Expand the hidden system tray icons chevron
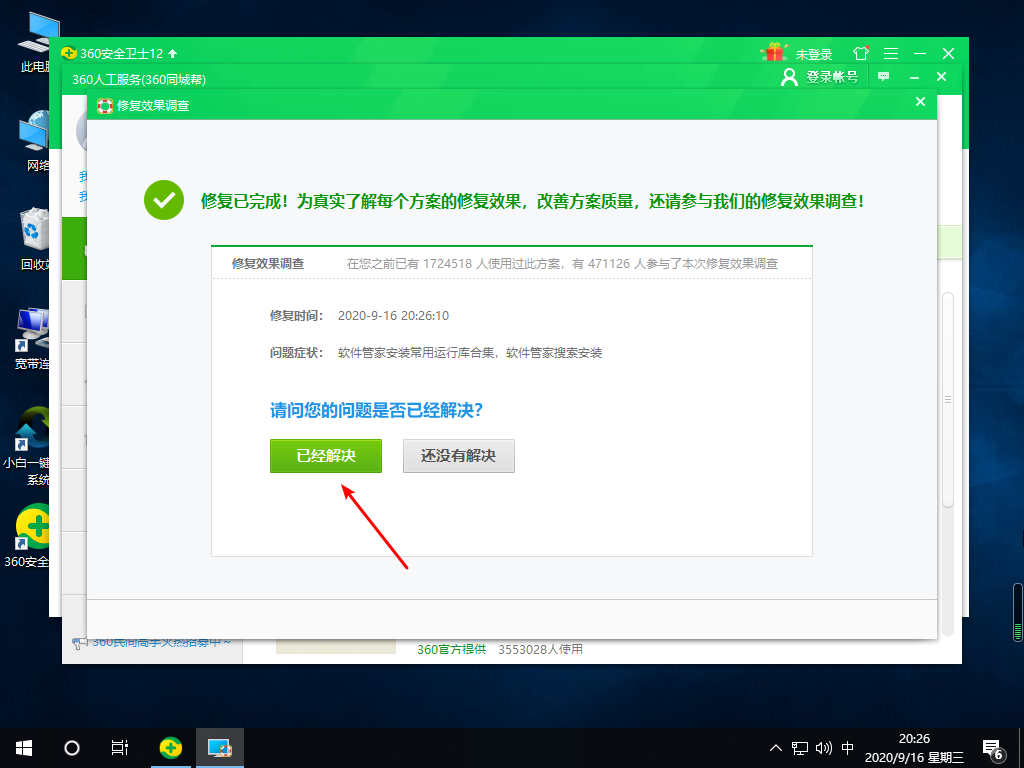1024x768 pixels. tap(775, 748)
